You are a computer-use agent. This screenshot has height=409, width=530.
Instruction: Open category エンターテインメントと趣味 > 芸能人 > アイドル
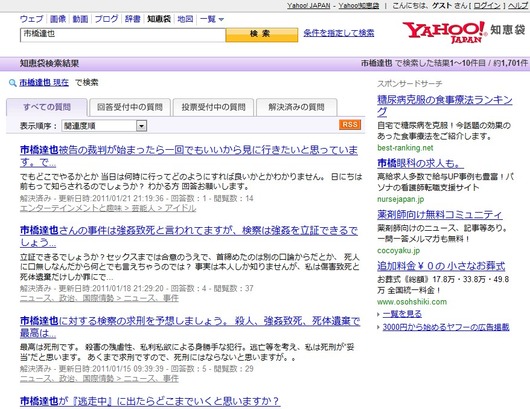click(x=108, y=208)
